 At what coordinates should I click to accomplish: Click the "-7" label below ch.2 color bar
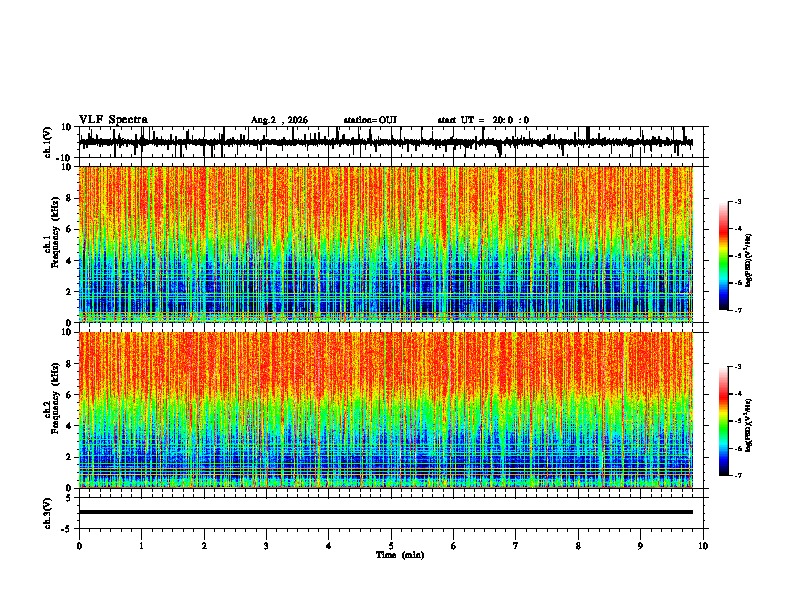737,475
